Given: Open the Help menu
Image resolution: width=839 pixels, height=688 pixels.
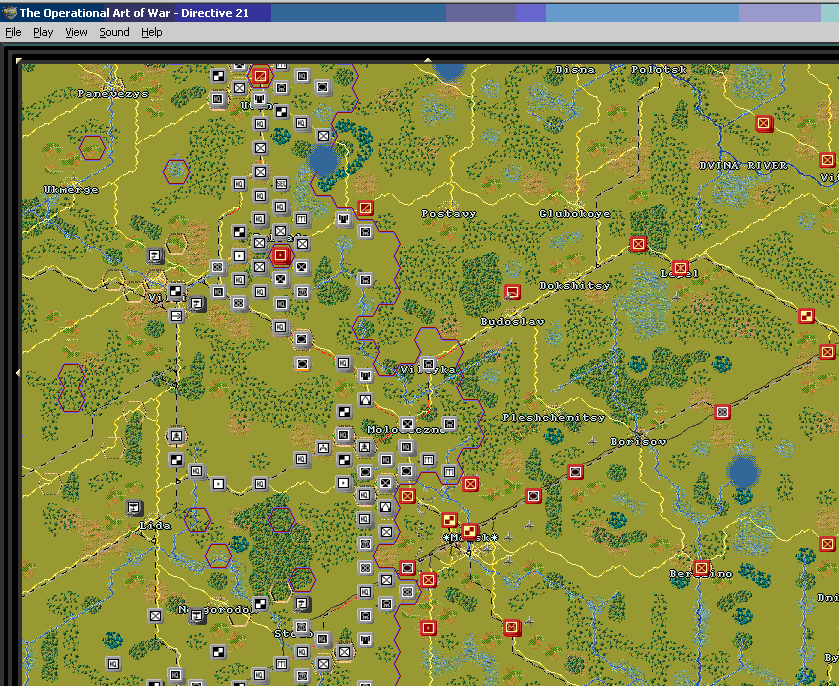Looking at the screenshot, I should click(151, 32).
